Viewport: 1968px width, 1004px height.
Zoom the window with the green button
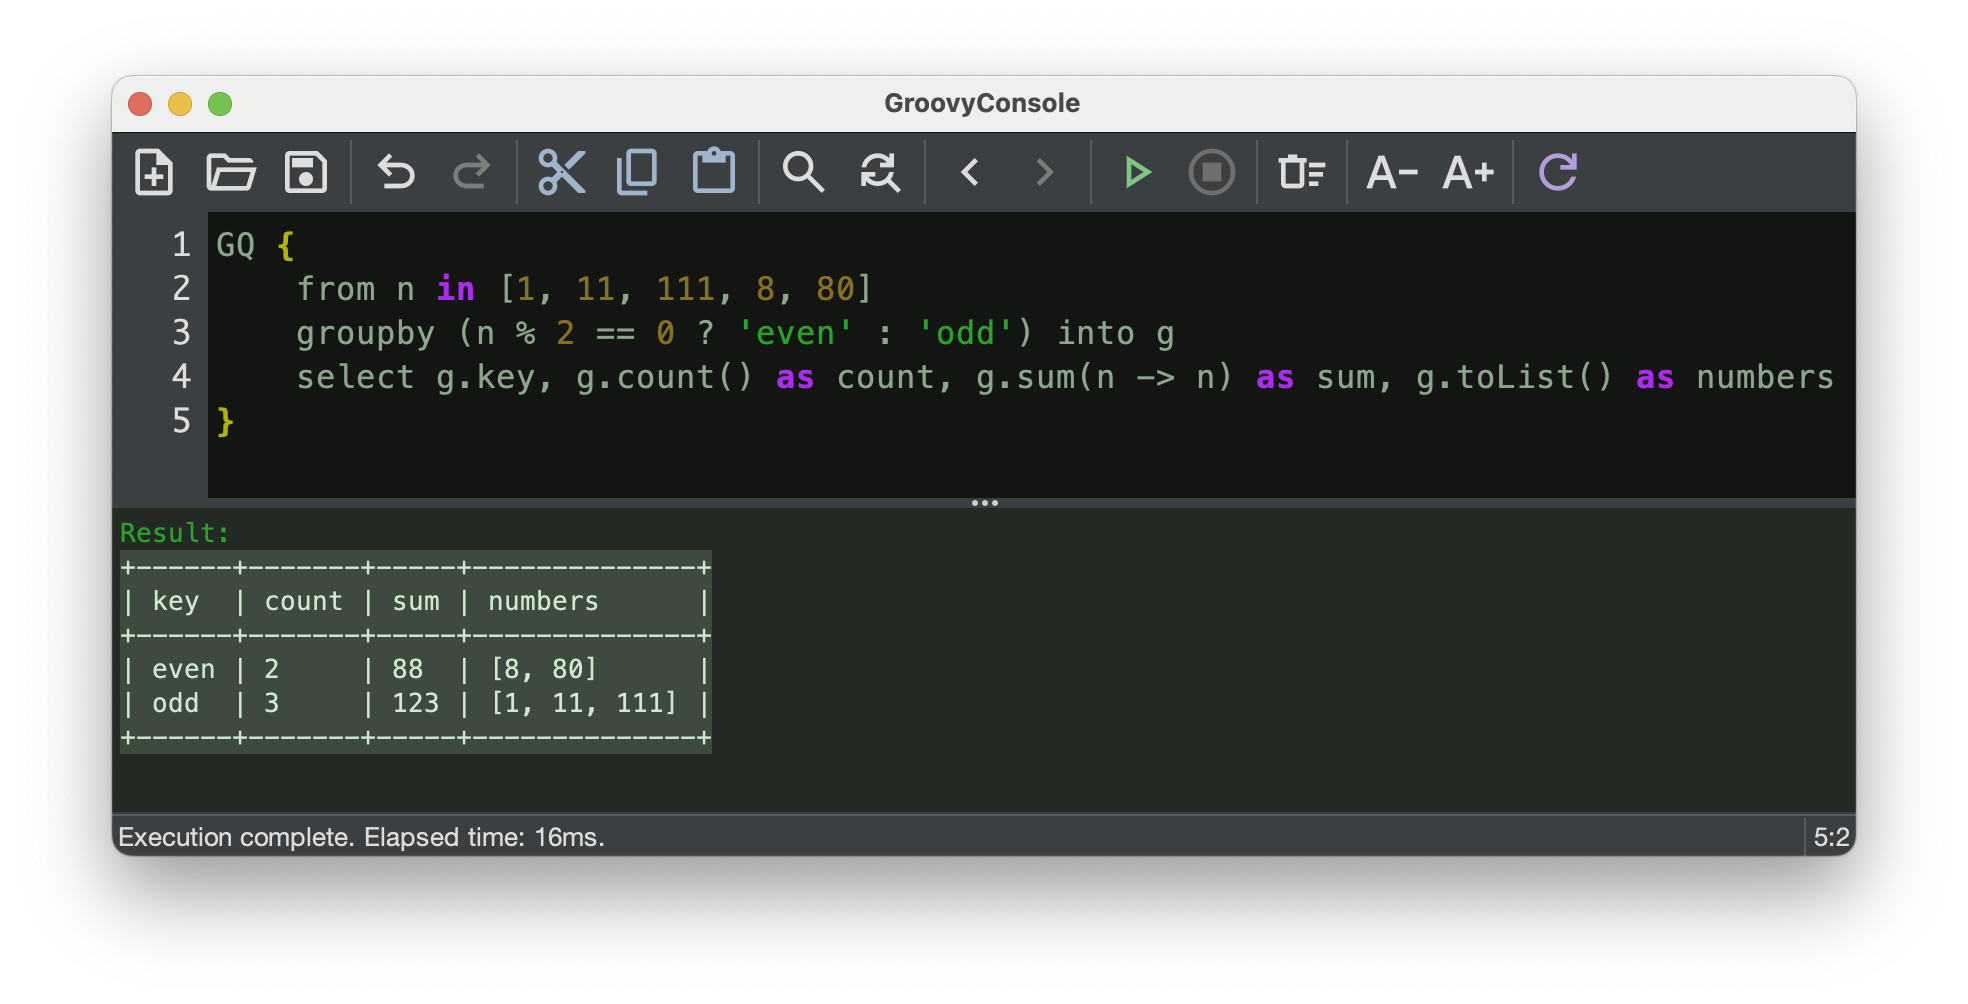[x=220, y=104]
